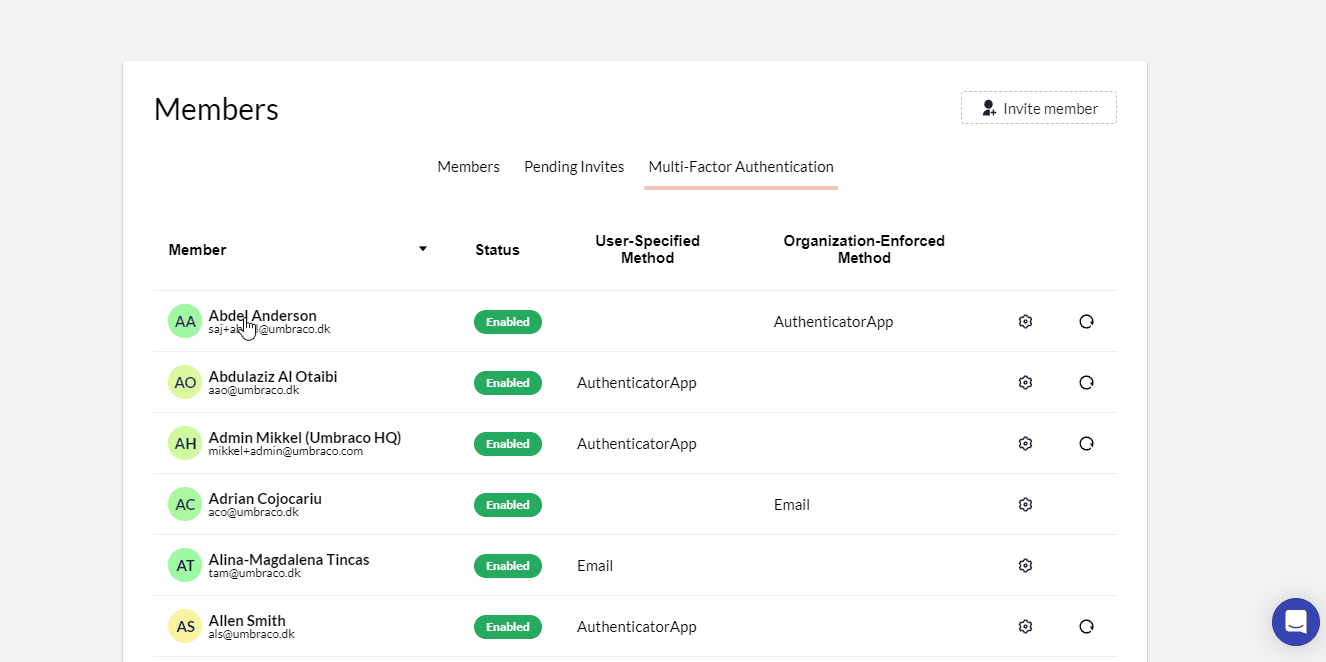Click the email mikkel+admin@umbraco.com
The height and width of the screenshot is (662, 1326).
click(286, 451)
